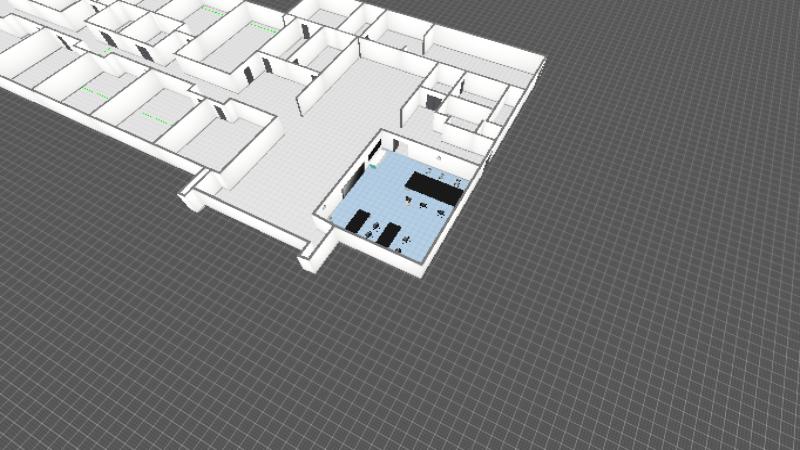The width and height of the screenshot is (800, 450).
Task: Select the second black desk near blue room's bottom
Action: click(x=389, y=235)
